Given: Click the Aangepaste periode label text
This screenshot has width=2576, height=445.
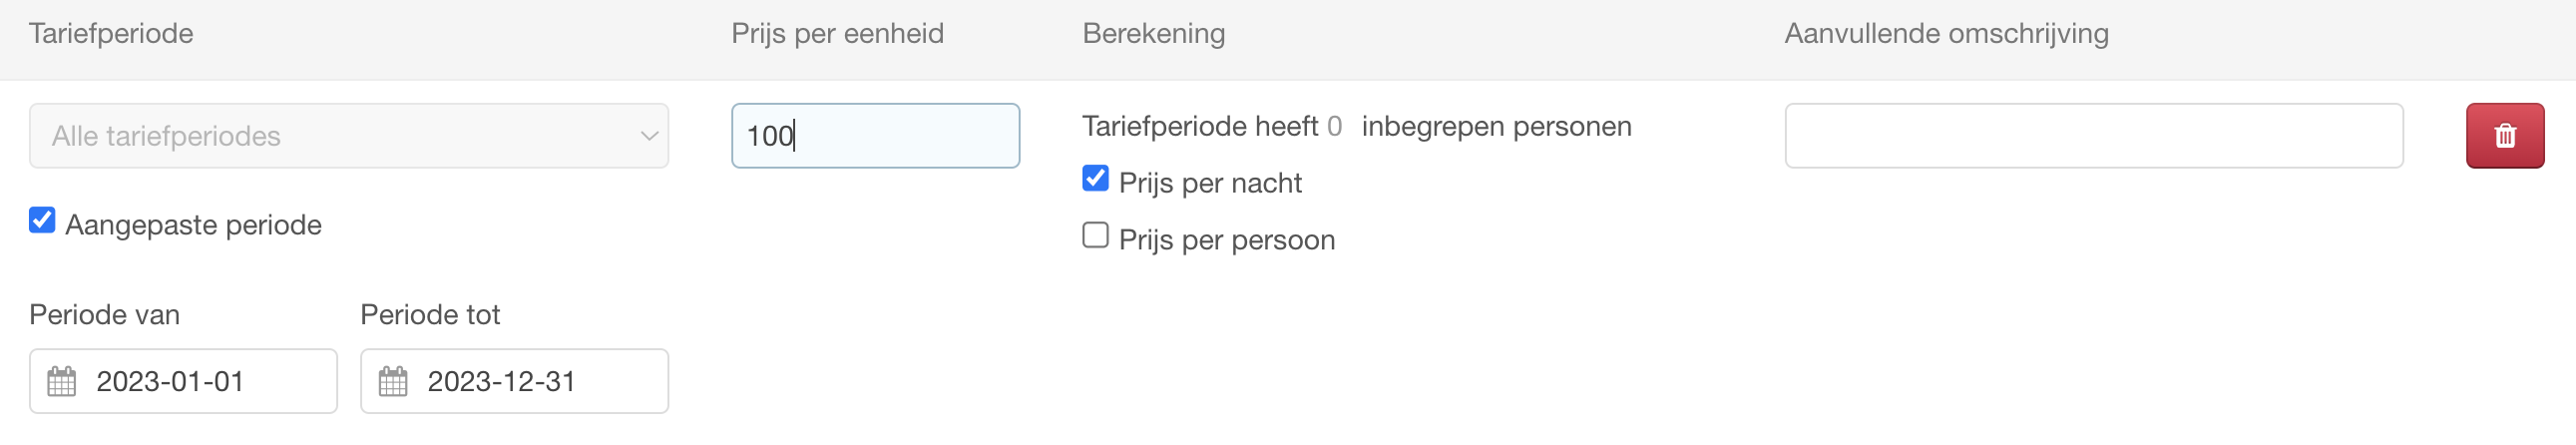Looking at the screenshot, I should tap(193, 225).
